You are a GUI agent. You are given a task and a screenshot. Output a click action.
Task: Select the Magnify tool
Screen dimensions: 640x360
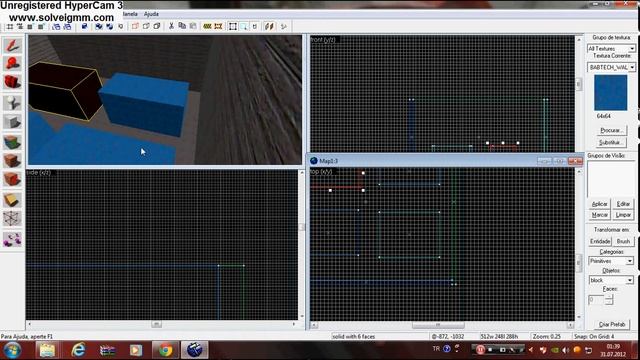pos(12,64)
